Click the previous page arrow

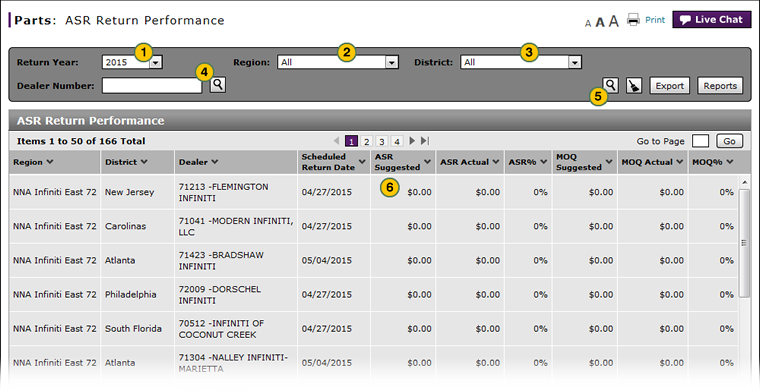pyautogui.click(x=336, y=141)
